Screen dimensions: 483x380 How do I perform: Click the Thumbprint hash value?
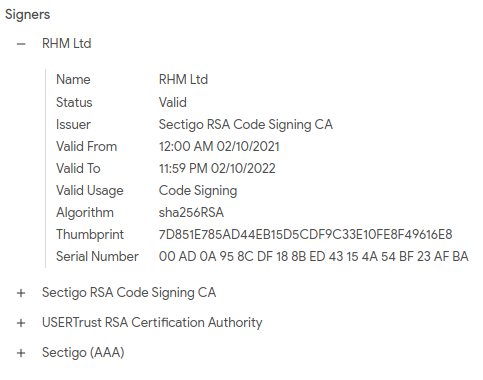[305, 234]
